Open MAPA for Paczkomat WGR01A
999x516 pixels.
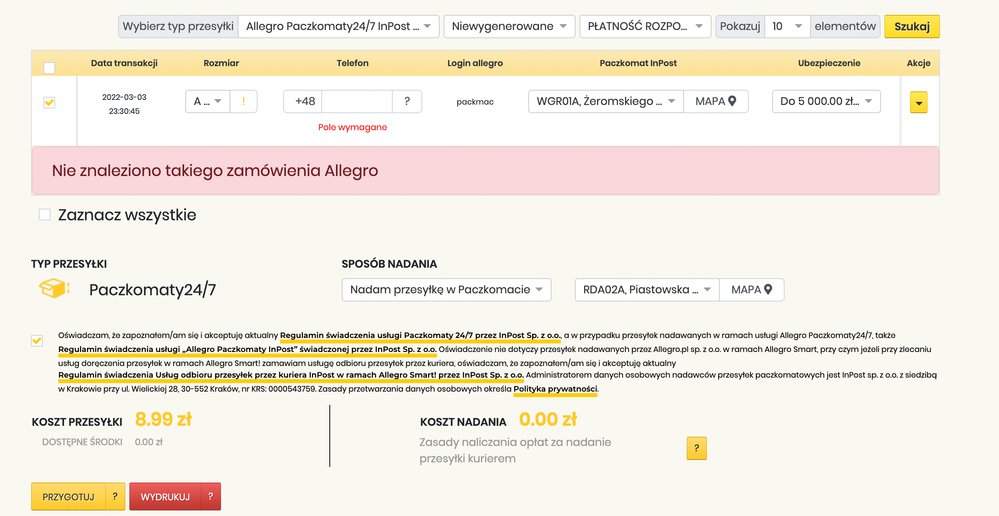click(x=715, y=101)
